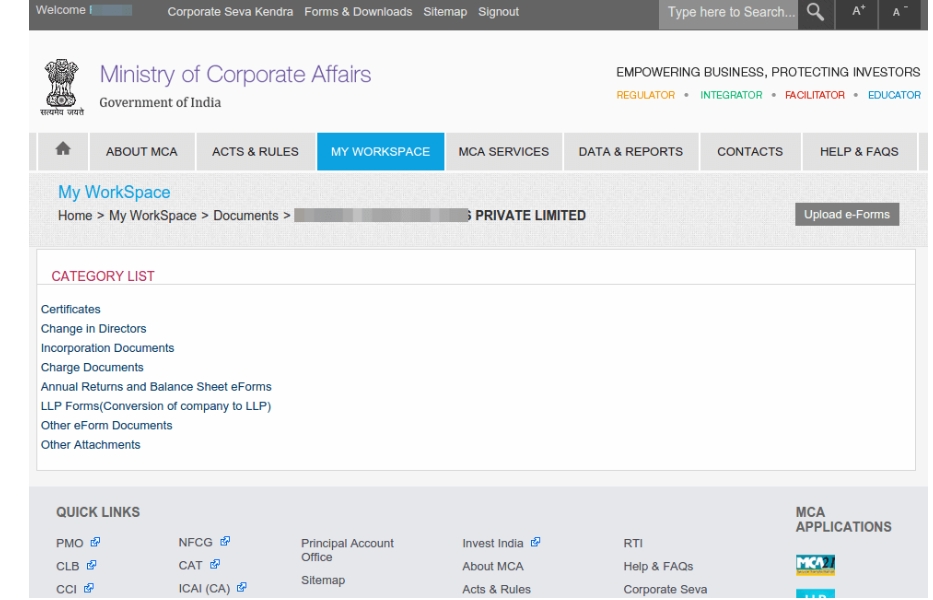Click the Signout link

pyautogui.click(x=499, y=12)
